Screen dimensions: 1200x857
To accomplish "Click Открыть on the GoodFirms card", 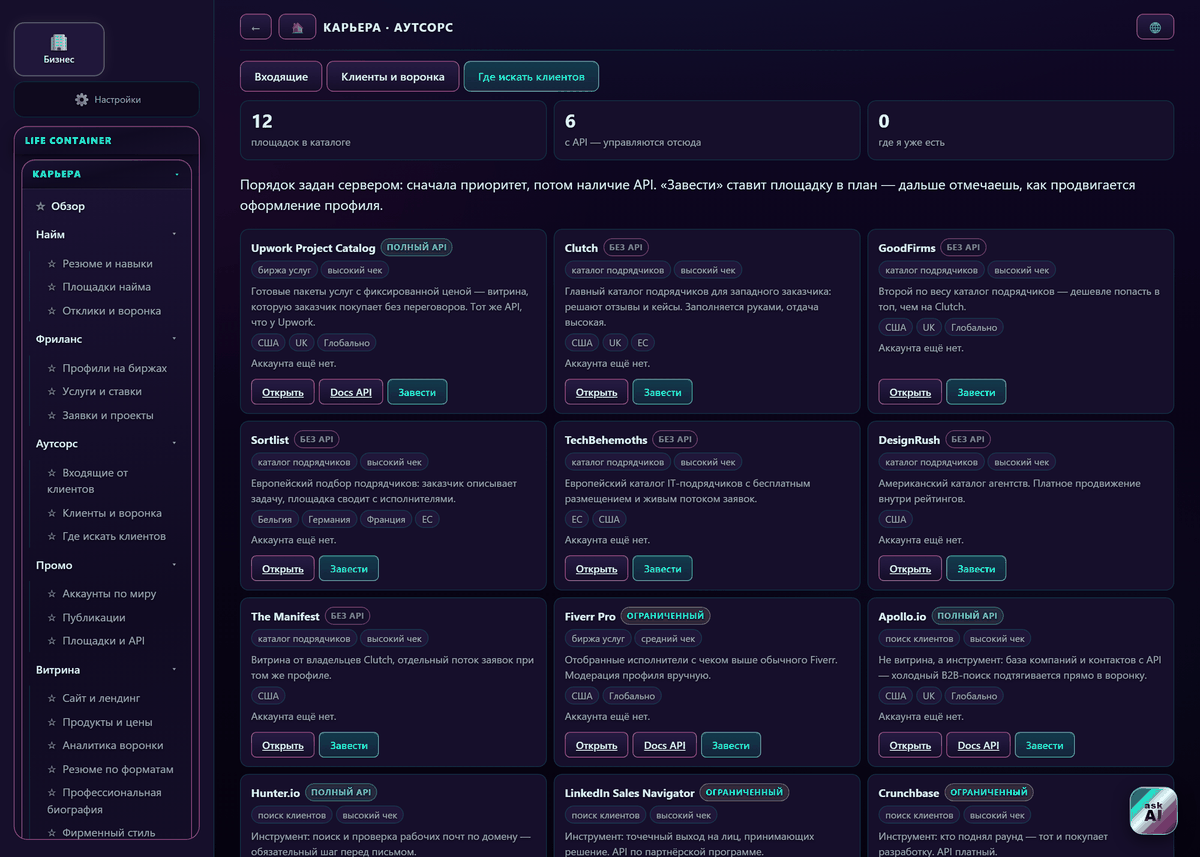I will click(911, 392).
